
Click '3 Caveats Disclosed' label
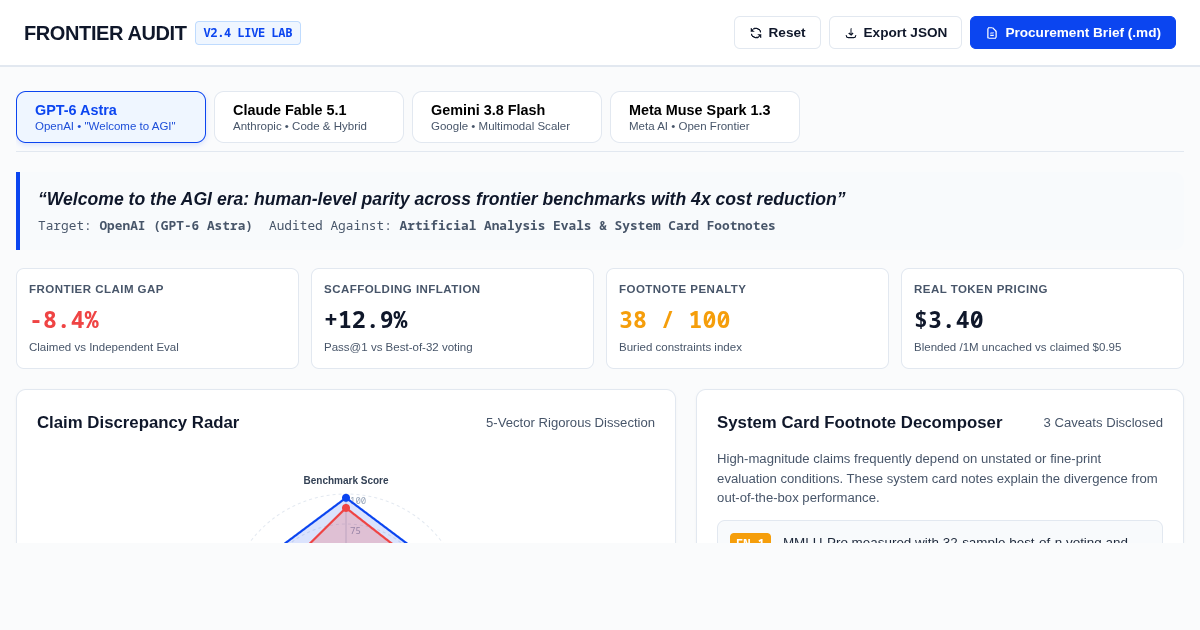1103,423
